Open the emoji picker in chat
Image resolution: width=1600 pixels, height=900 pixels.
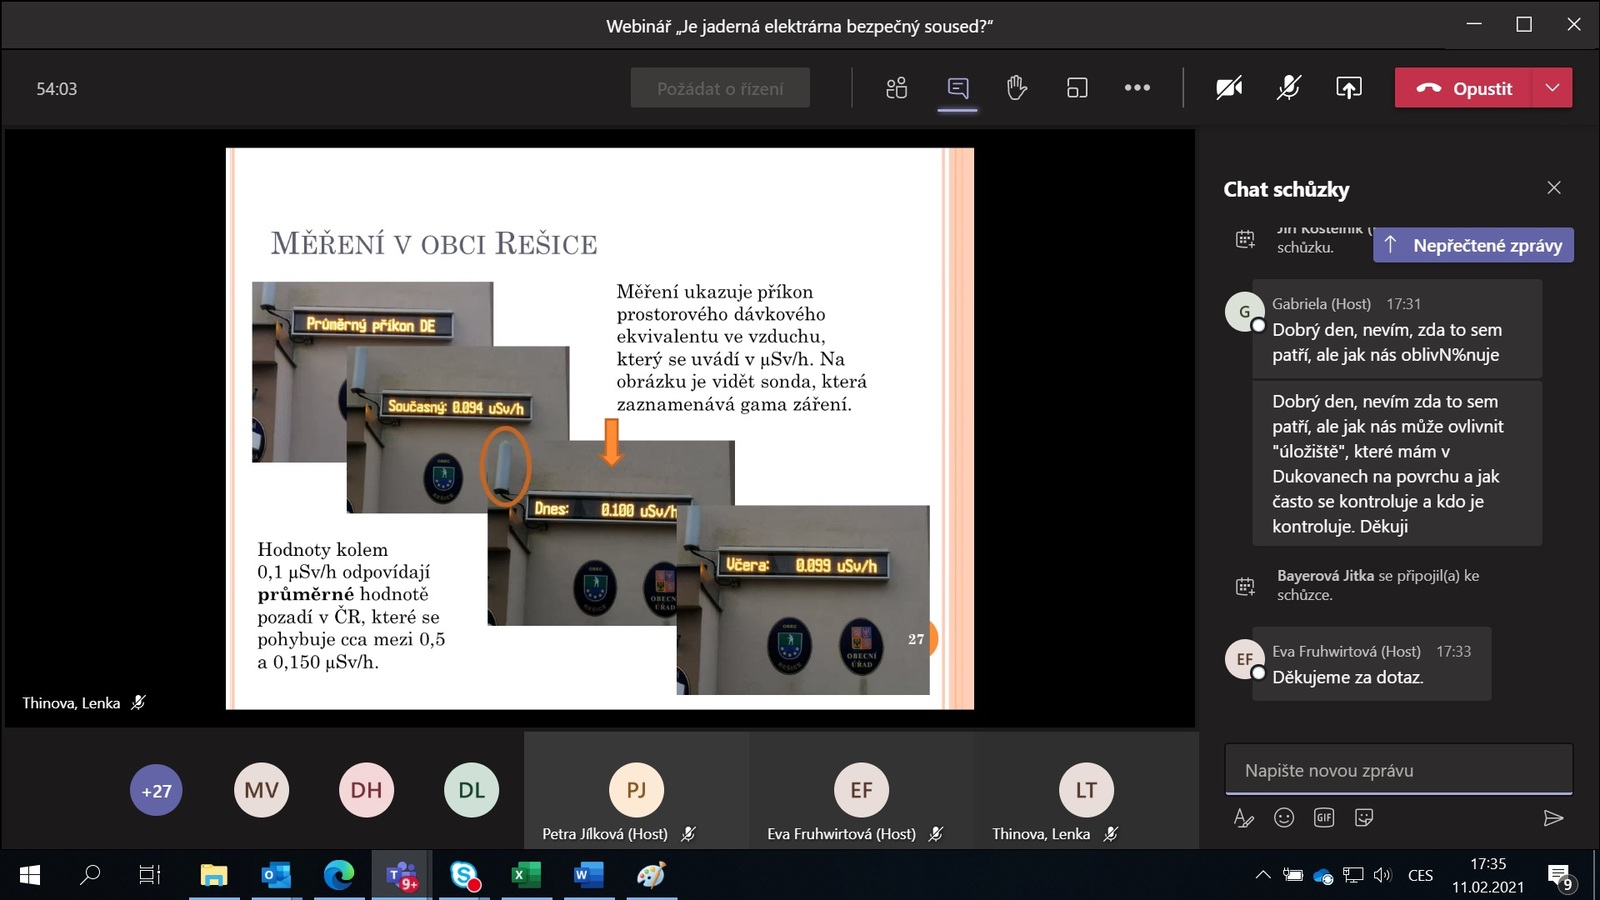(x=1284, y=818)
